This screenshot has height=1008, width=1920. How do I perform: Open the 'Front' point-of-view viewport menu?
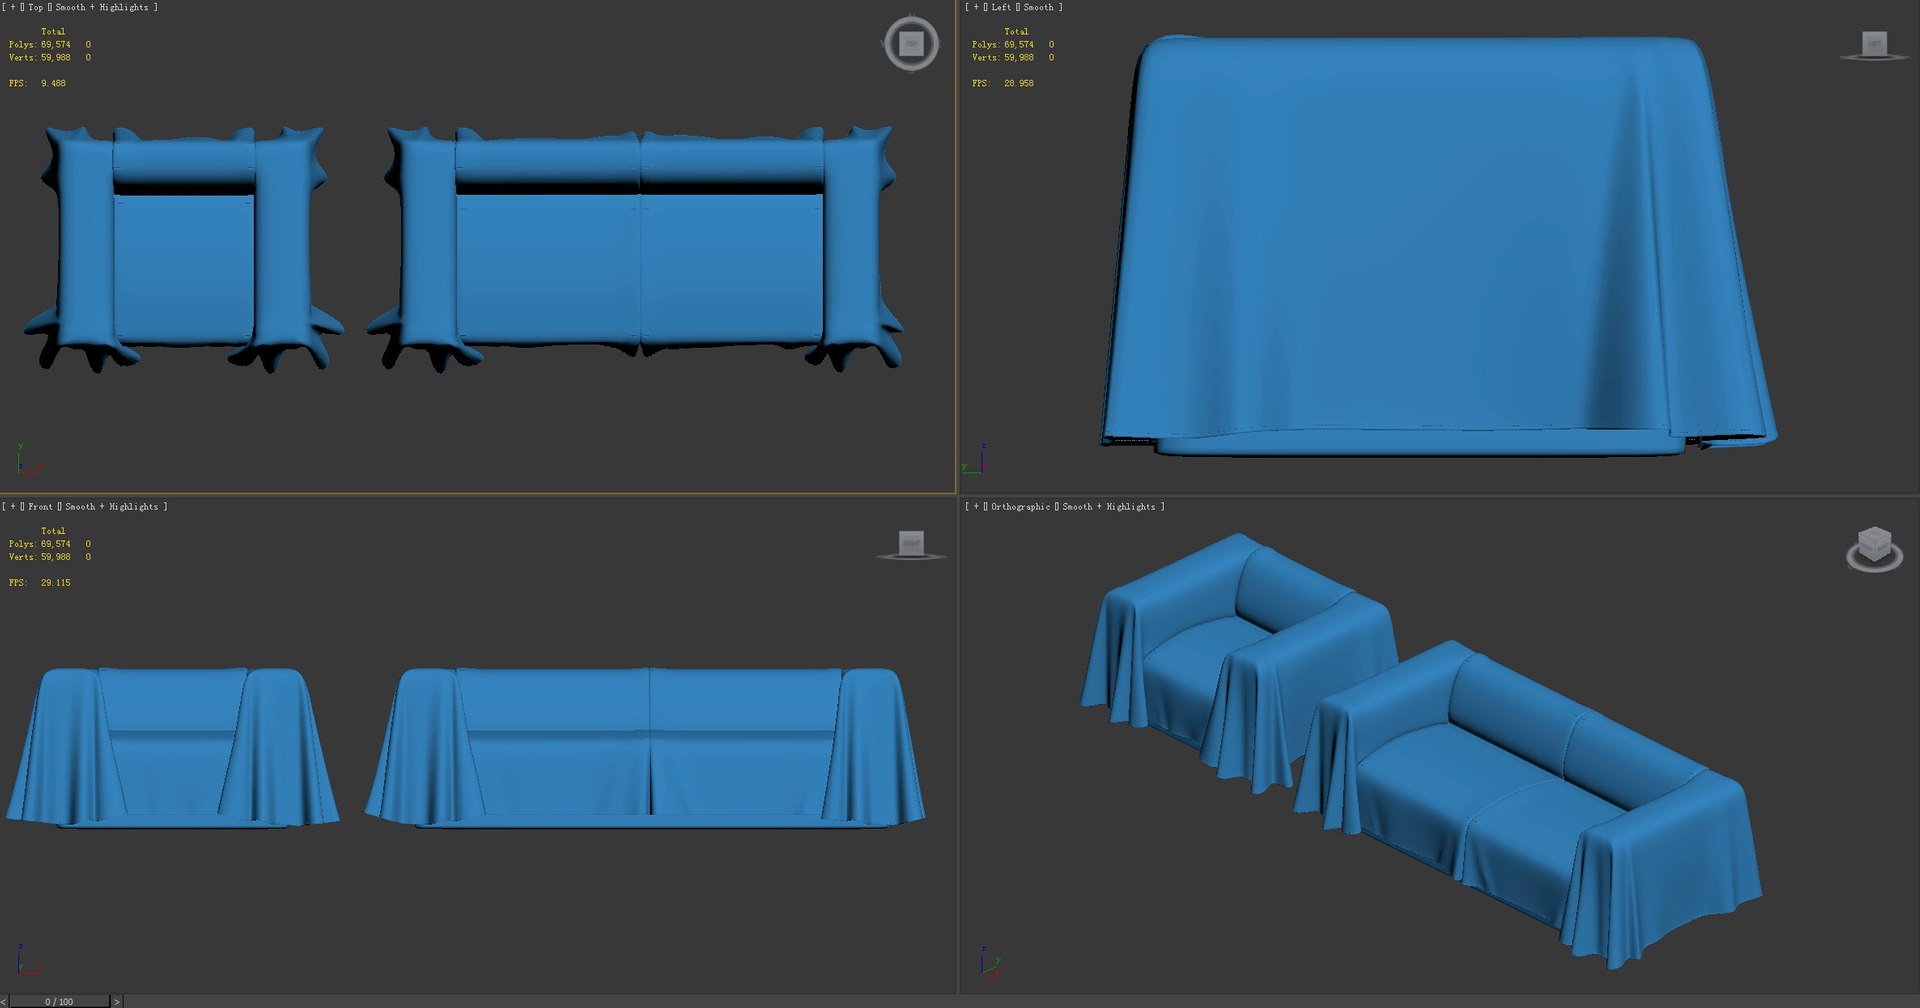pyautogui.click(x=40, y=507)
